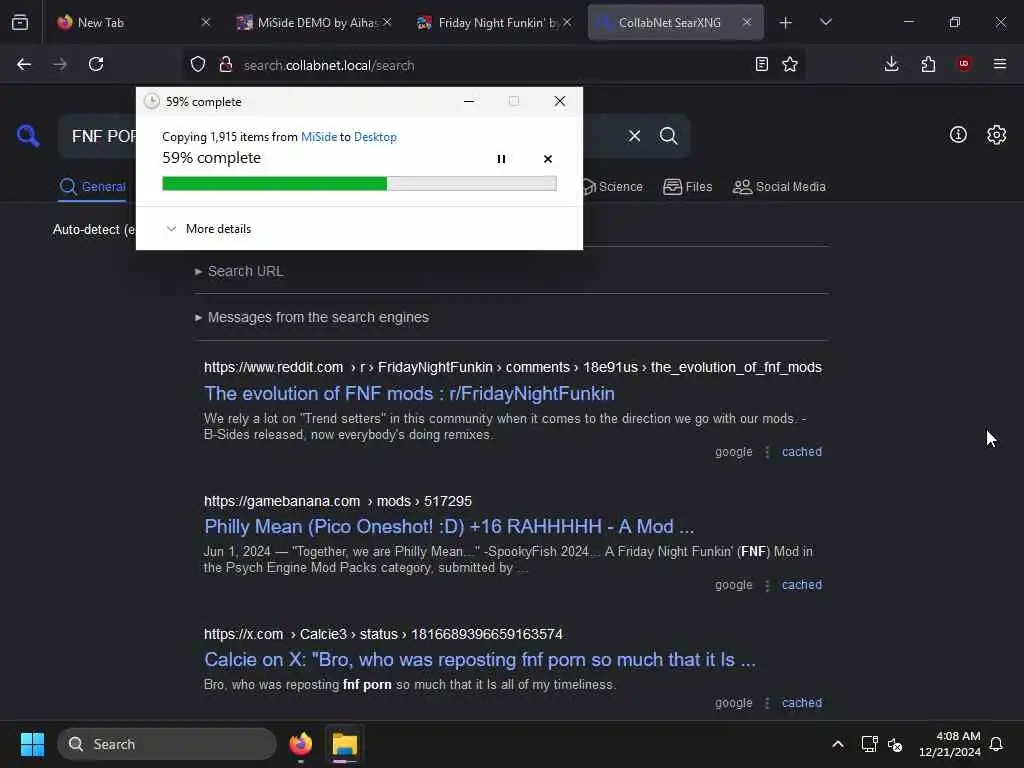The image size is (1024, 768).
Task: Open File Explorer from the taskbar
Action: [344, 744]
